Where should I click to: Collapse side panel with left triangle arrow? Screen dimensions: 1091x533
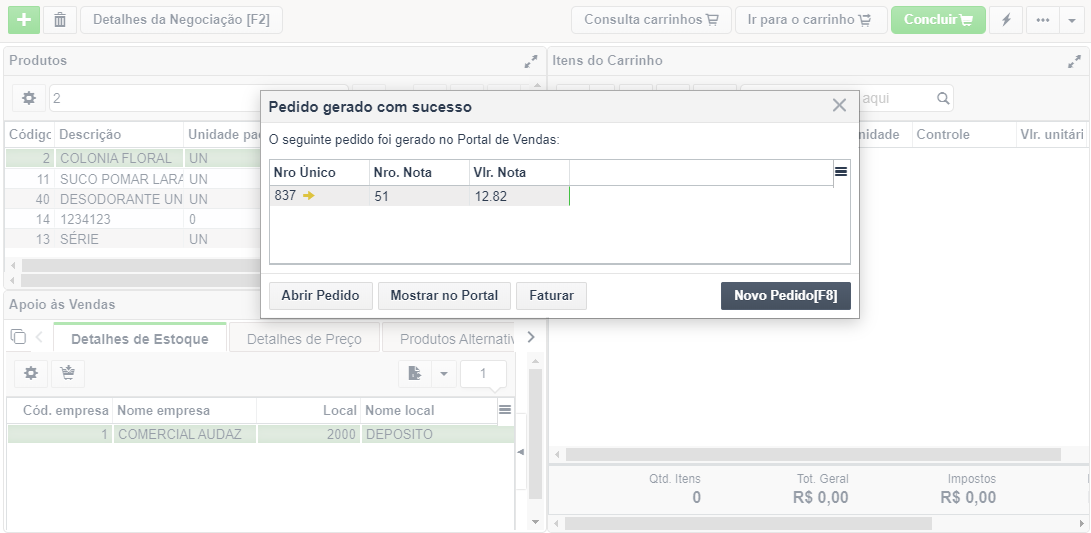pos(520,452)
